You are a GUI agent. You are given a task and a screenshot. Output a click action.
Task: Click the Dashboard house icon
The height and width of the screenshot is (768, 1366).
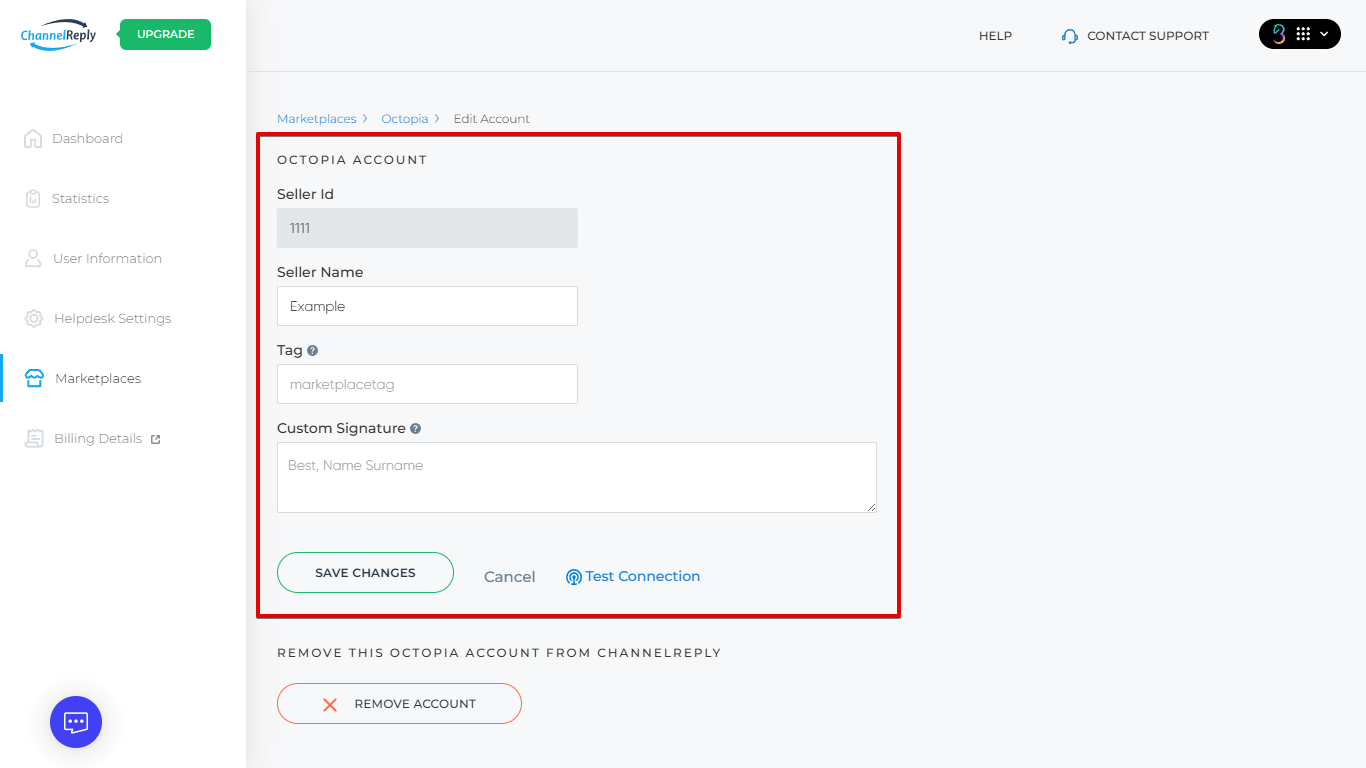pos(33,138)
